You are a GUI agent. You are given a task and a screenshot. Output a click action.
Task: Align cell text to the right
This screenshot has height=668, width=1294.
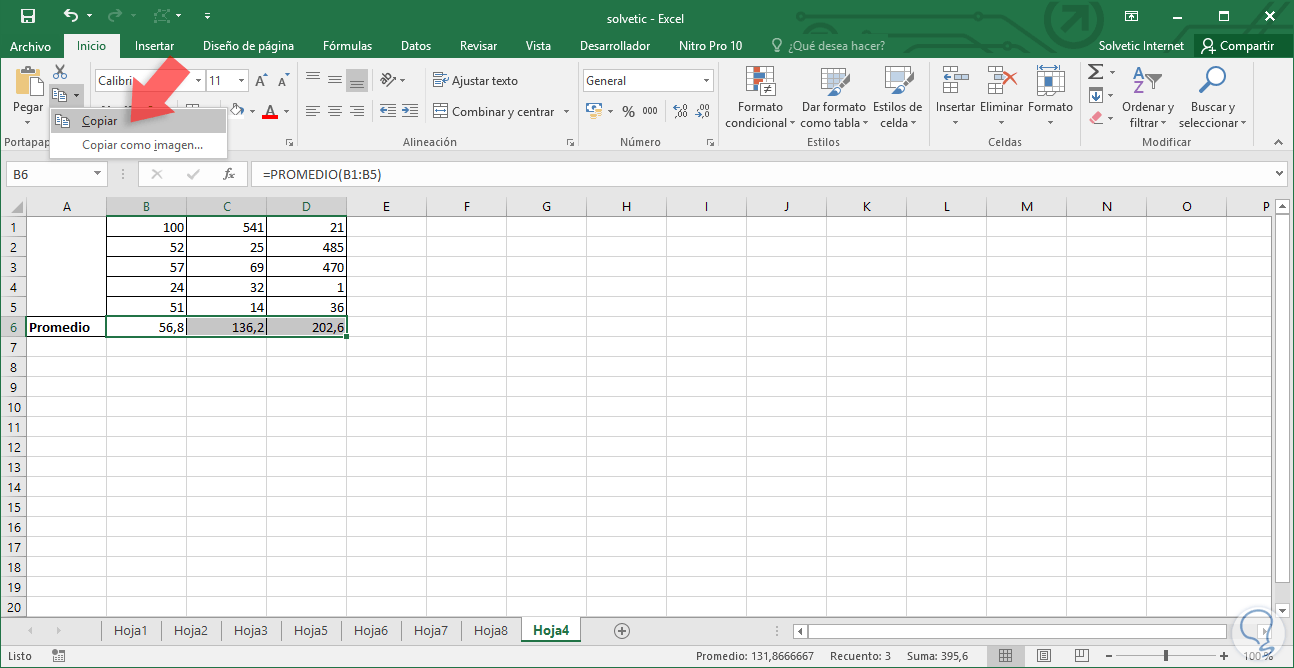pyautogui.click(x=357, y=111)
